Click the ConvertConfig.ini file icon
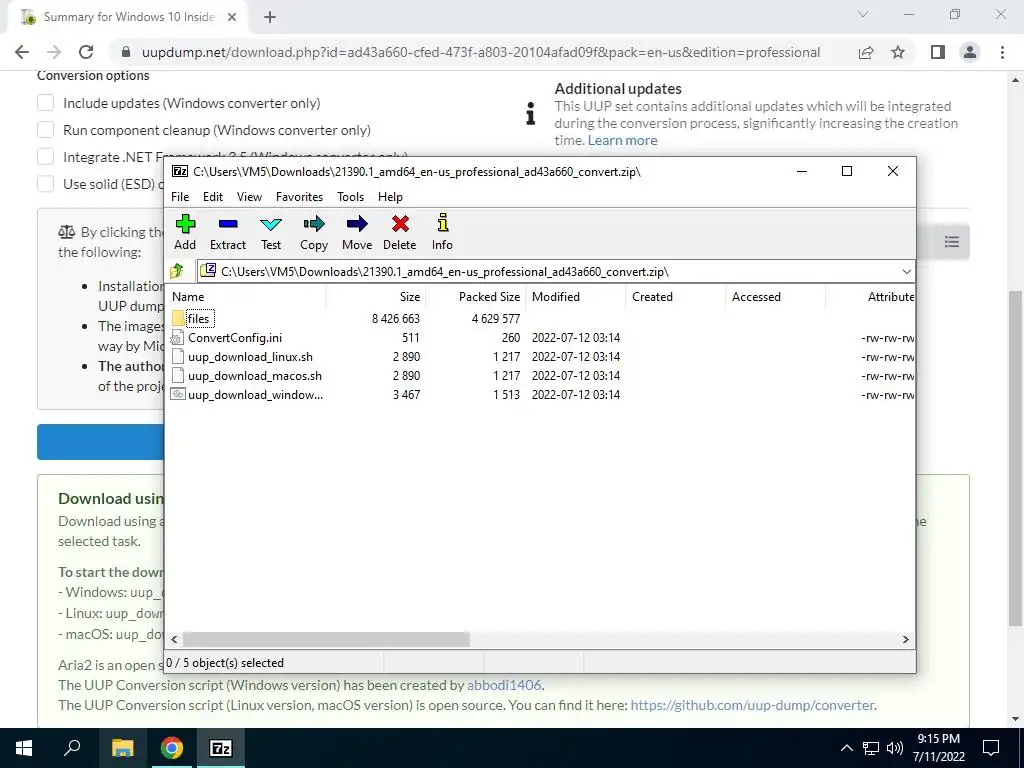 click(177, 338)
